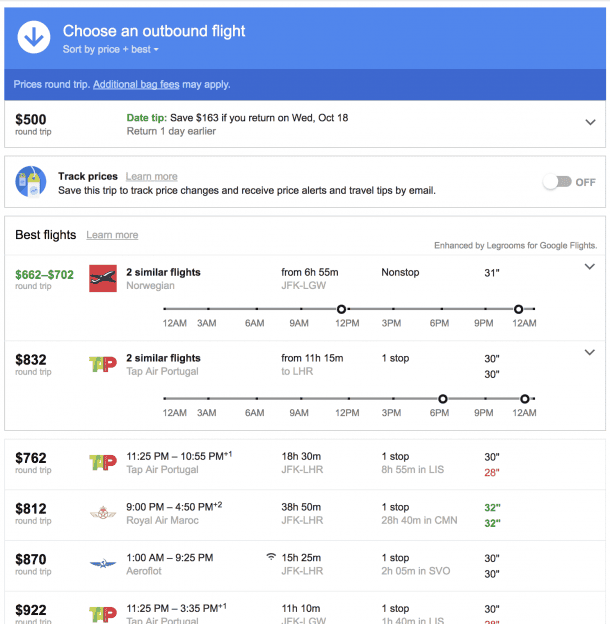Expand the $832 Tap Air Portugal flights
Viewport: 610px width, 624px height.
point(589,352)
